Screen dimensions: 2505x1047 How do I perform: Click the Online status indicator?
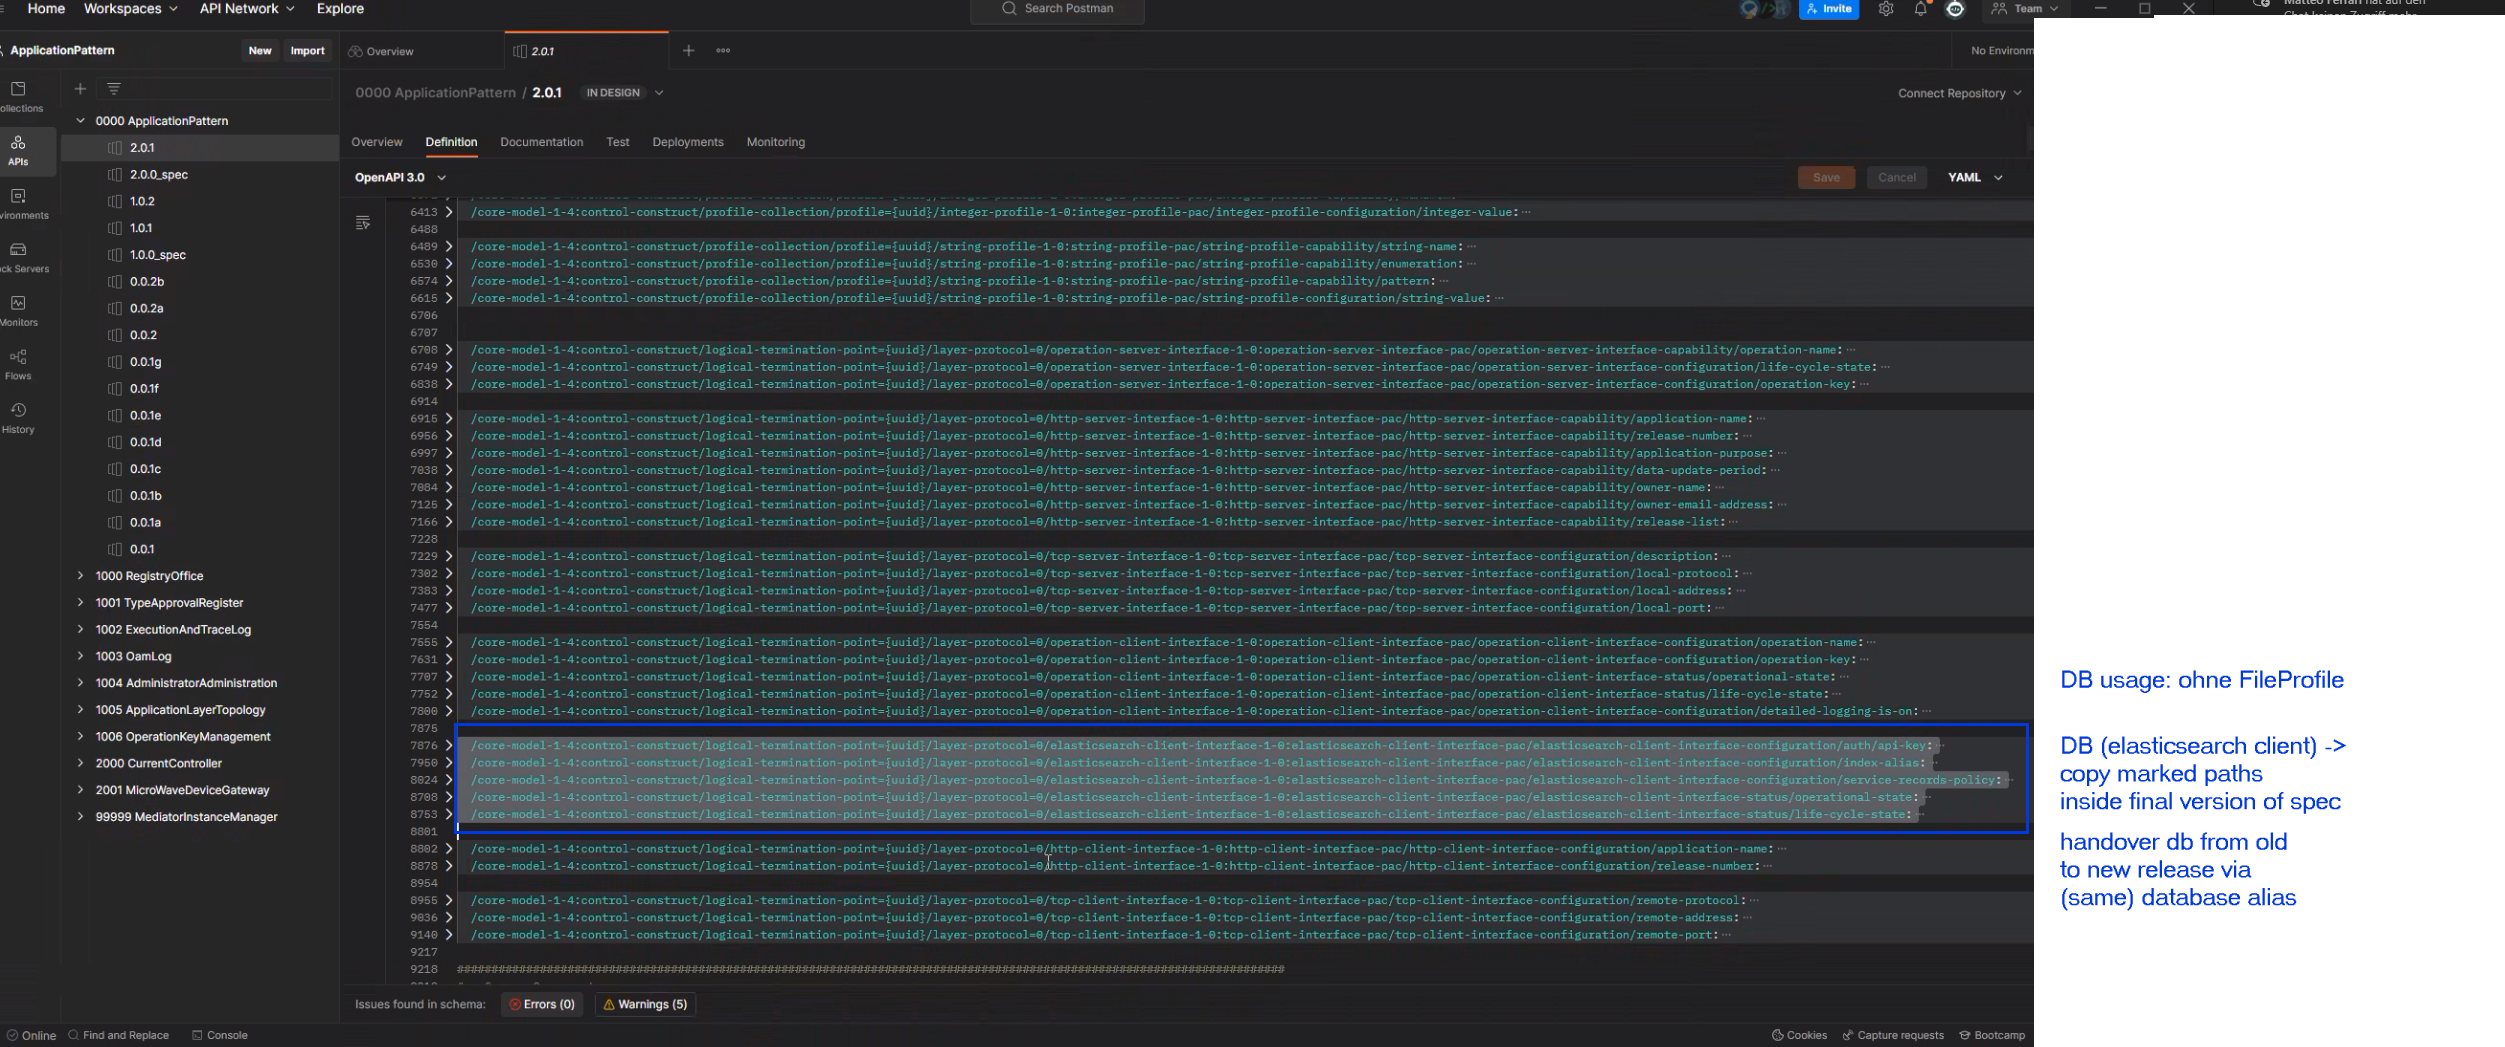pos(31,1035)
